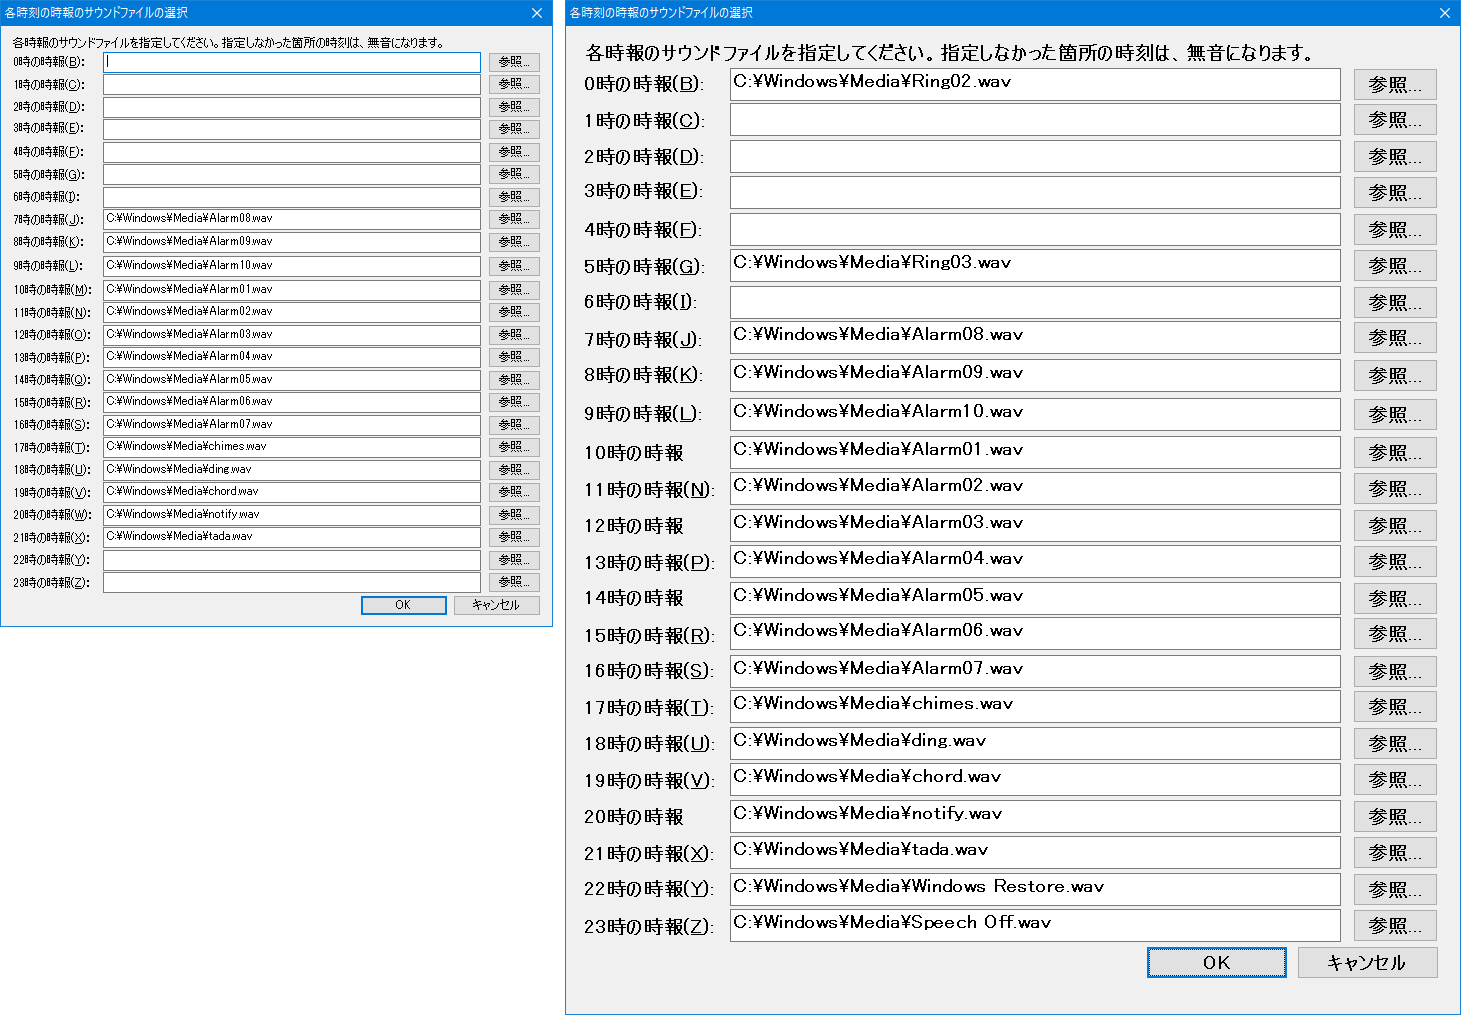This screenshot has height=1015, width=1461.
Task: Click キャンセル in the larger right dialog
Action: point(1367,962)
